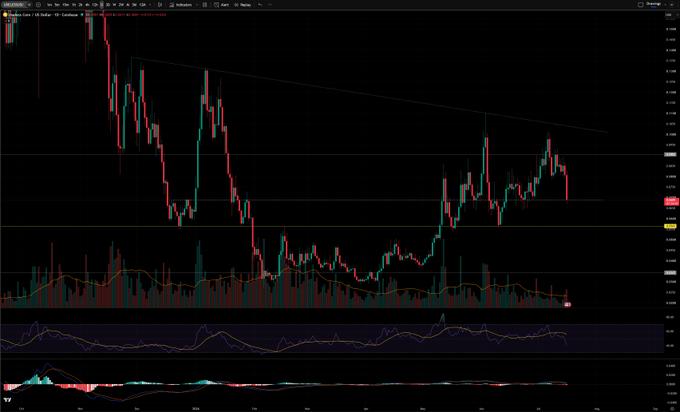Undo the last chart action
680x412 pixels.
tap(260, 5)
